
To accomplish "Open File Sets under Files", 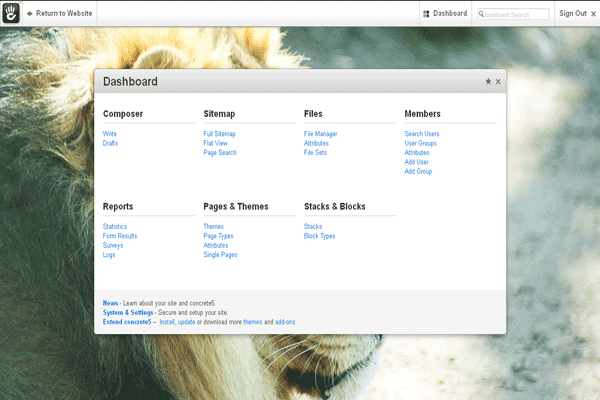I will (315, 153).
